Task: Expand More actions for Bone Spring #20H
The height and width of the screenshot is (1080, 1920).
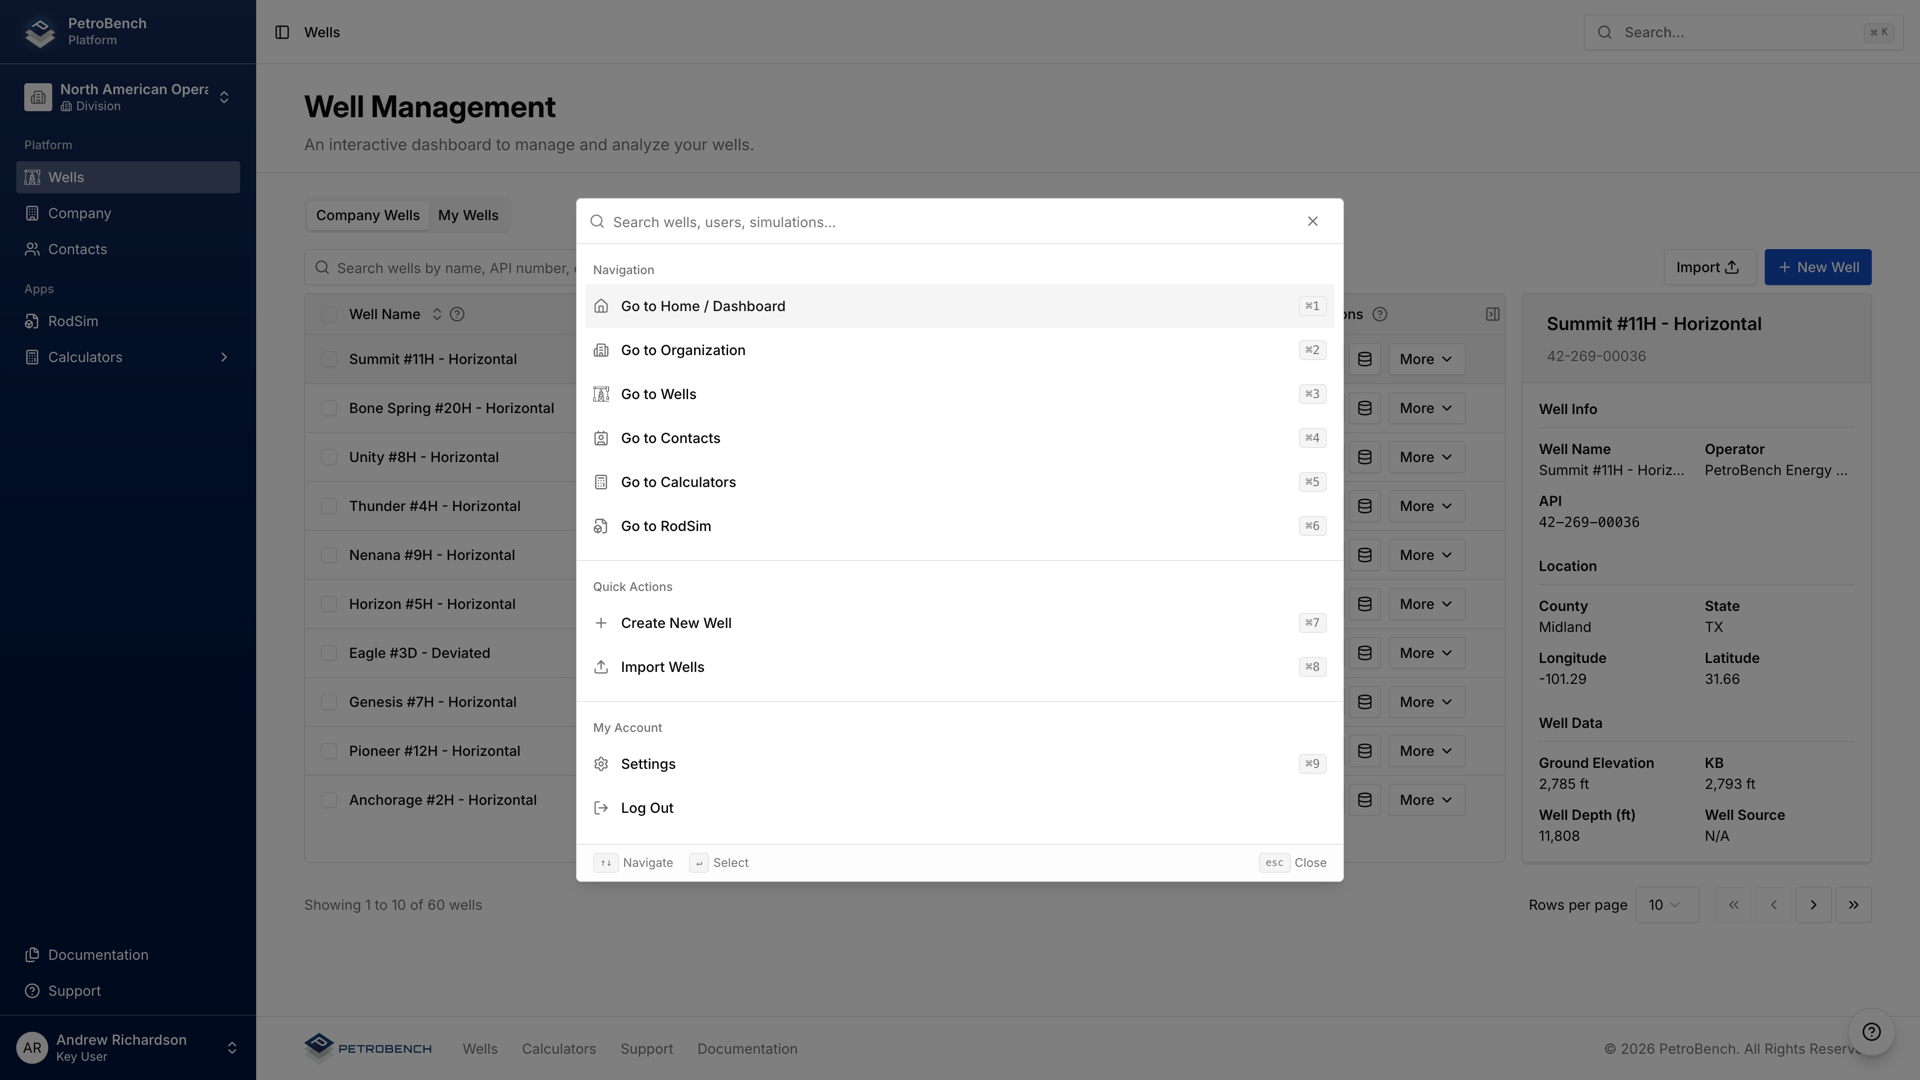Action: coord(1426,408)
